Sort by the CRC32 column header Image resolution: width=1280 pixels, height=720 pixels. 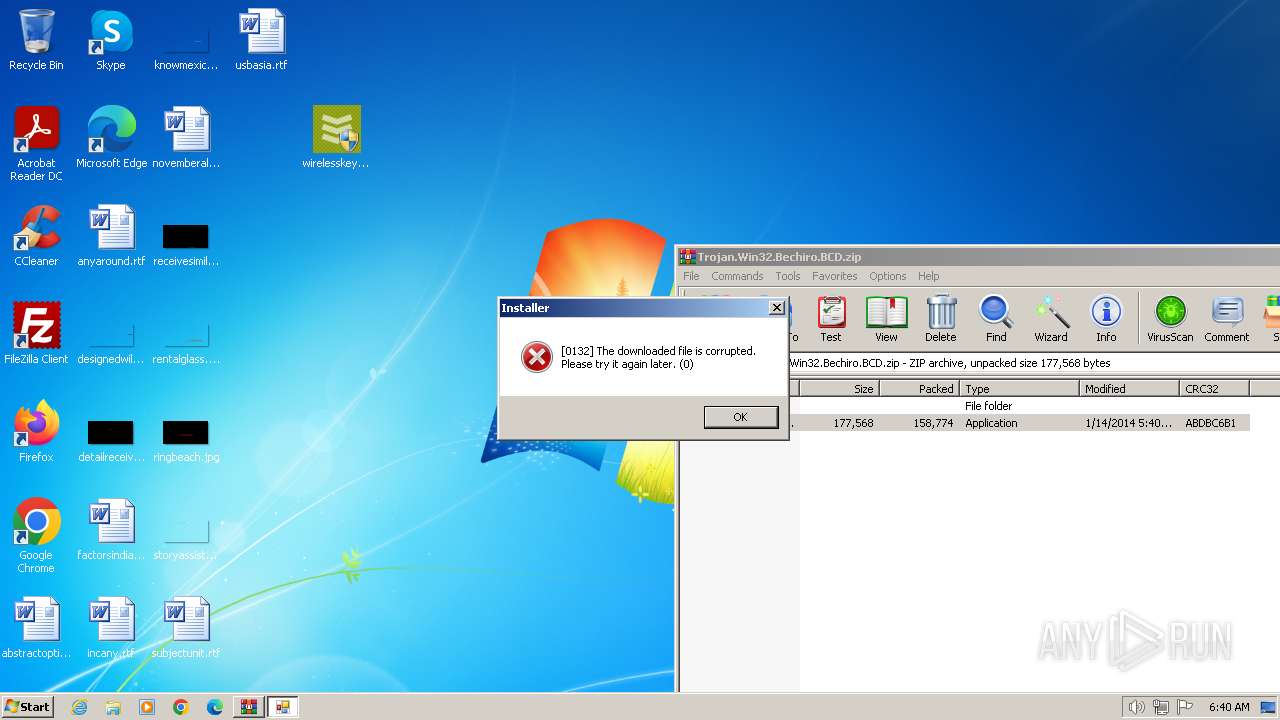click(1214, 389)
